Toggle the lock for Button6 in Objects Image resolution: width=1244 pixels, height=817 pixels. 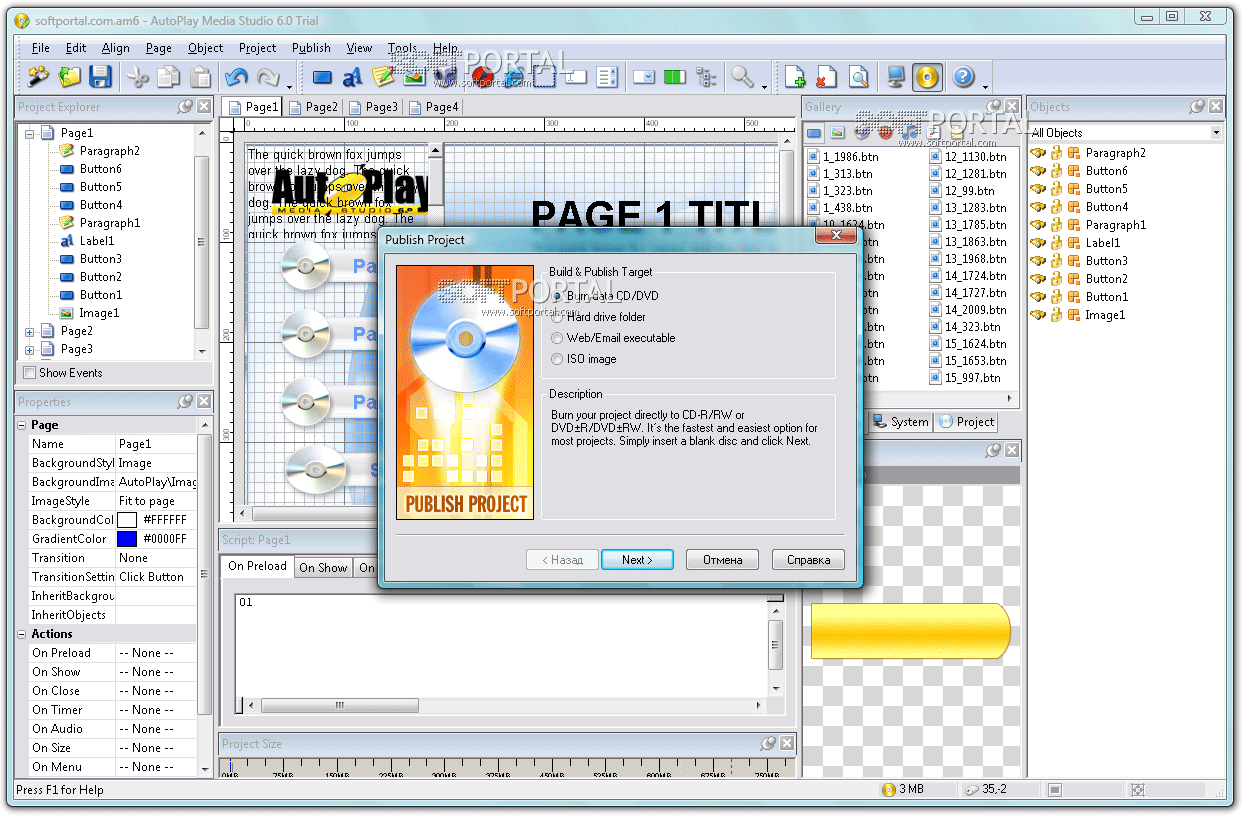1057,171
